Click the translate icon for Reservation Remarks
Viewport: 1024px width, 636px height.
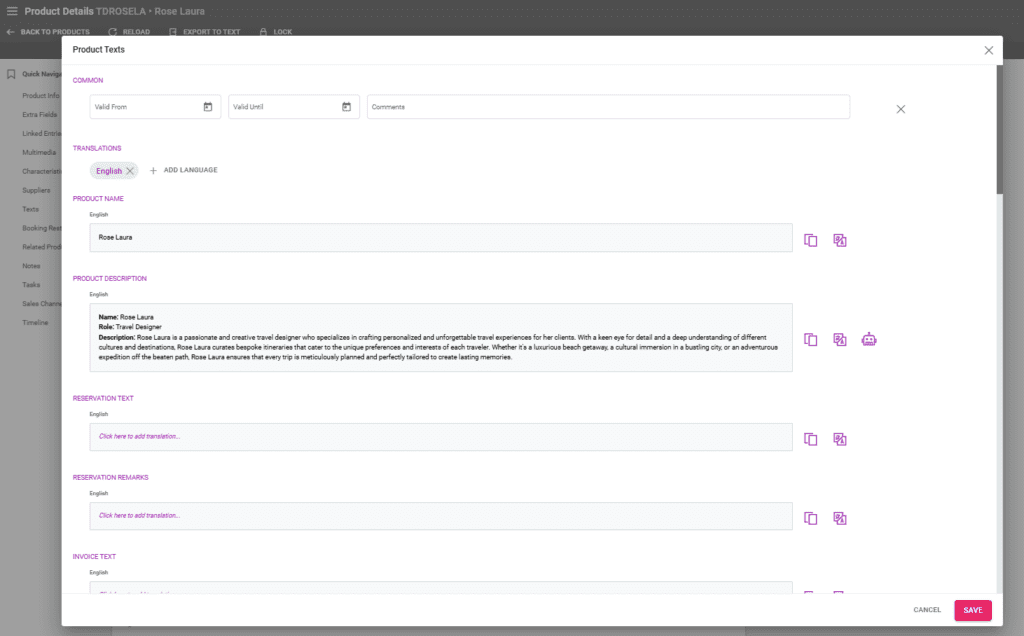click(840, 518)
